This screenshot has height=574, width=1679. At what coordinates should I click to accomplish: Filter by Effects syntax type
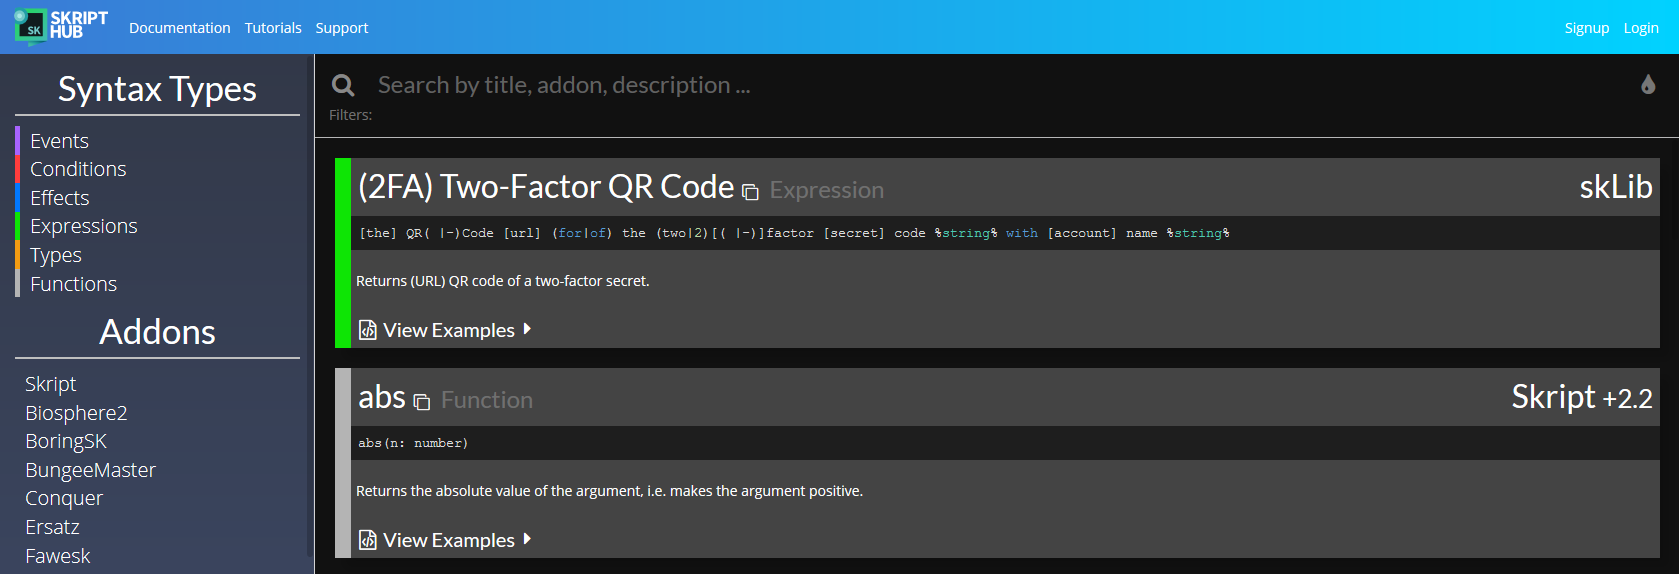click(x=59, y=198)
